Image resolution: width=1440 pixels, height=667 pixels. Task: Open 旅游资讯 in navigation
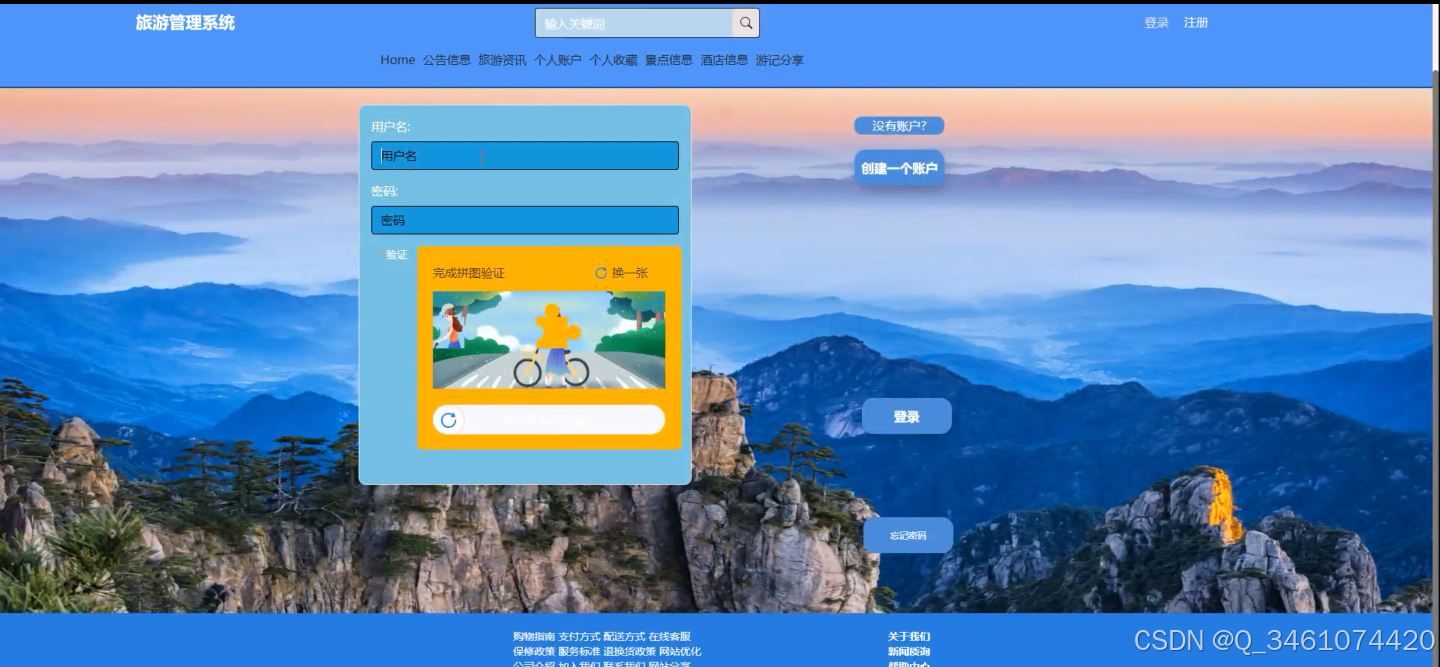502,60
